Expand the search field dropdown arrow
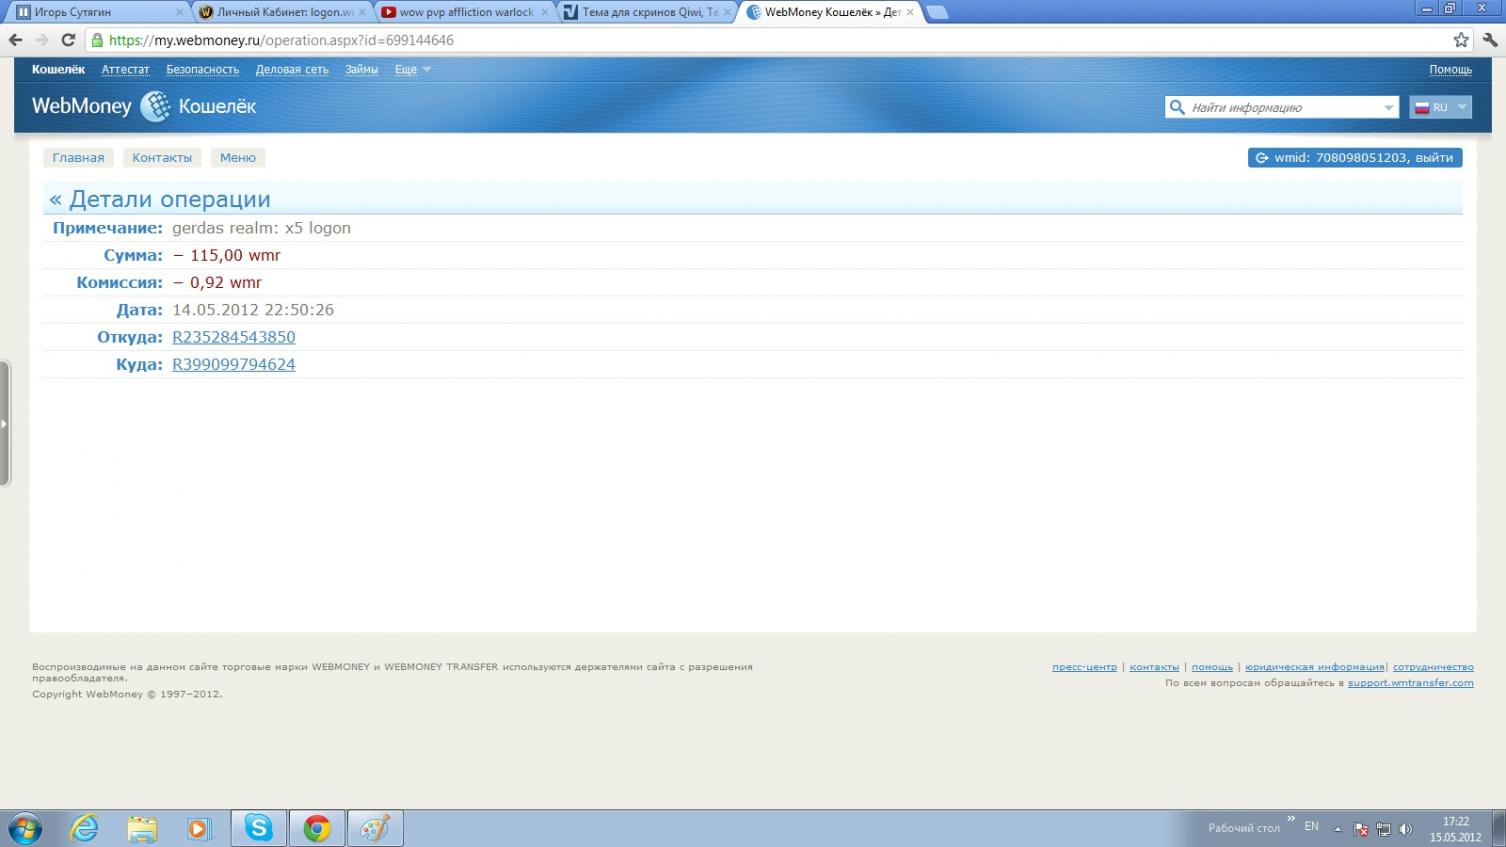The height and width of the screenshot is (847, 1506). click(1388, 107)
